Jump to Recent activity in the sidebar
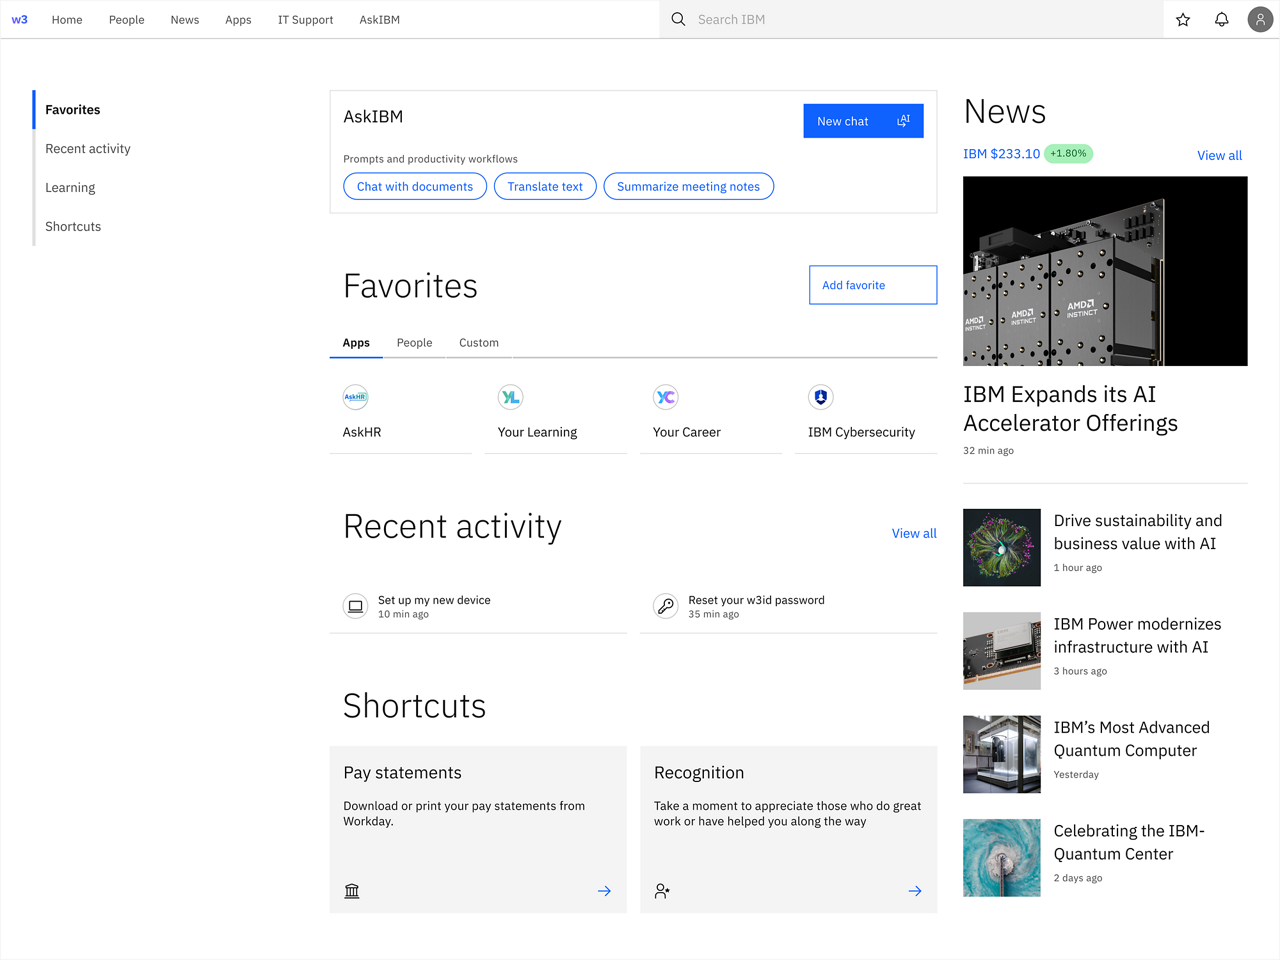Viewport: 1280px width, 960px height. pyautogui.click(x=88, y=149)
